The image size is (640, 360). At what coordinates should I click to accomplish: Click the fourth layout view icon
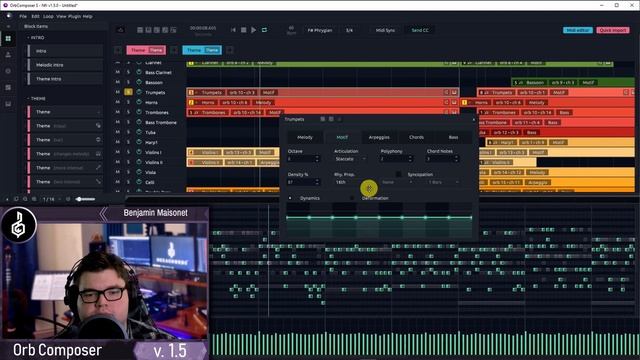(x=165, y=30)
